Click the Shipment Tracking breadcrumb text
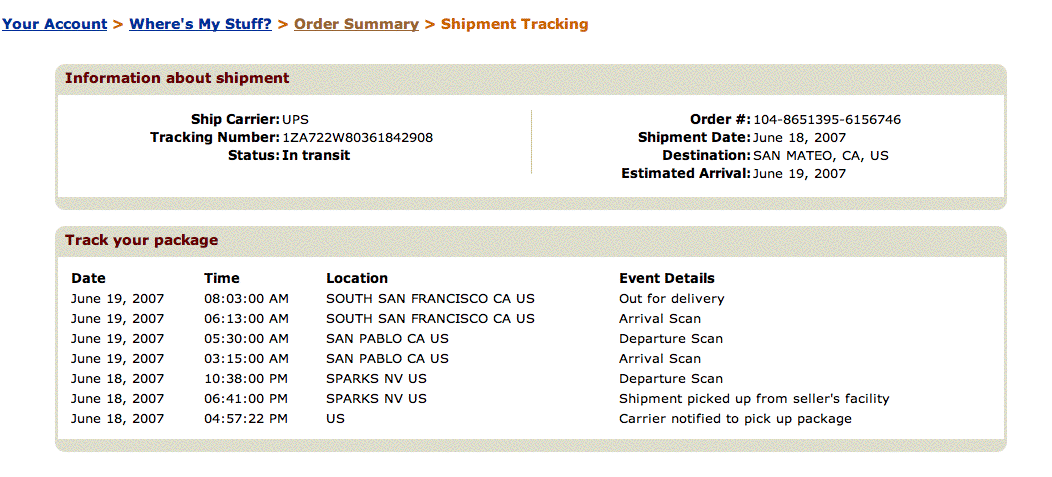1052x477 pixels. (x=514, y=24)
